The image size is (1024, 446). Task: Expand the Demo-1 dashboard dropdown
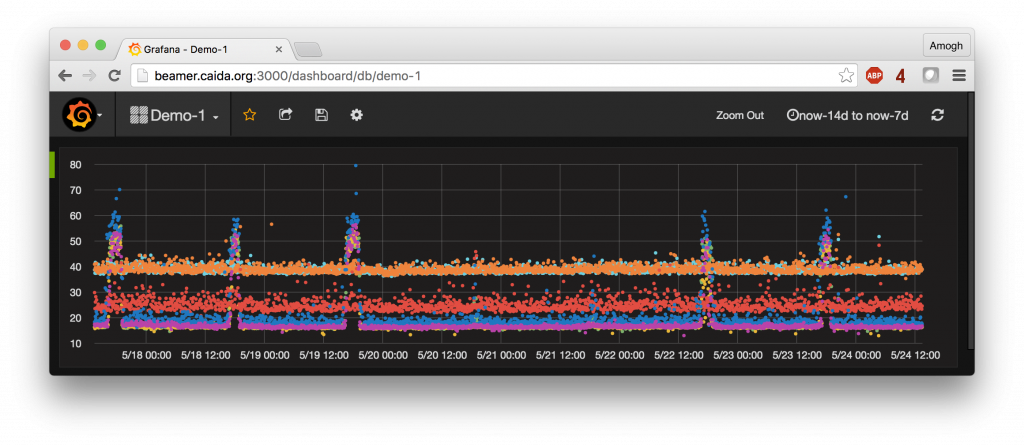(x=174, y=116)
